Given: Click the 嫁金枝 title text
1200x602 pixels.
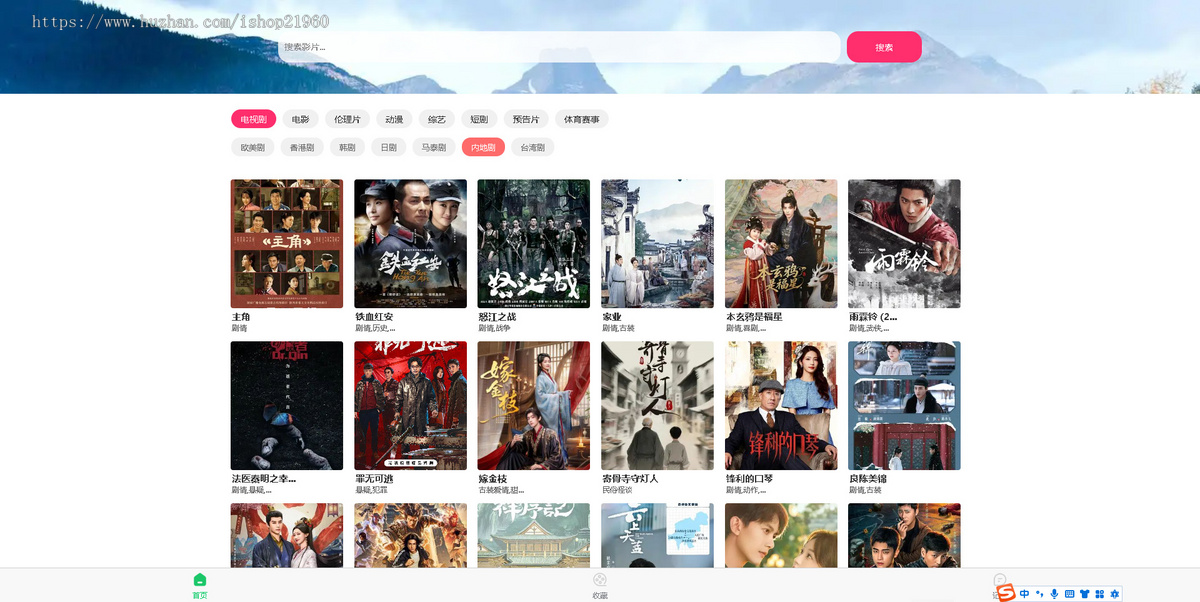Looking at the screenshot, I should [x=492, y=479].
